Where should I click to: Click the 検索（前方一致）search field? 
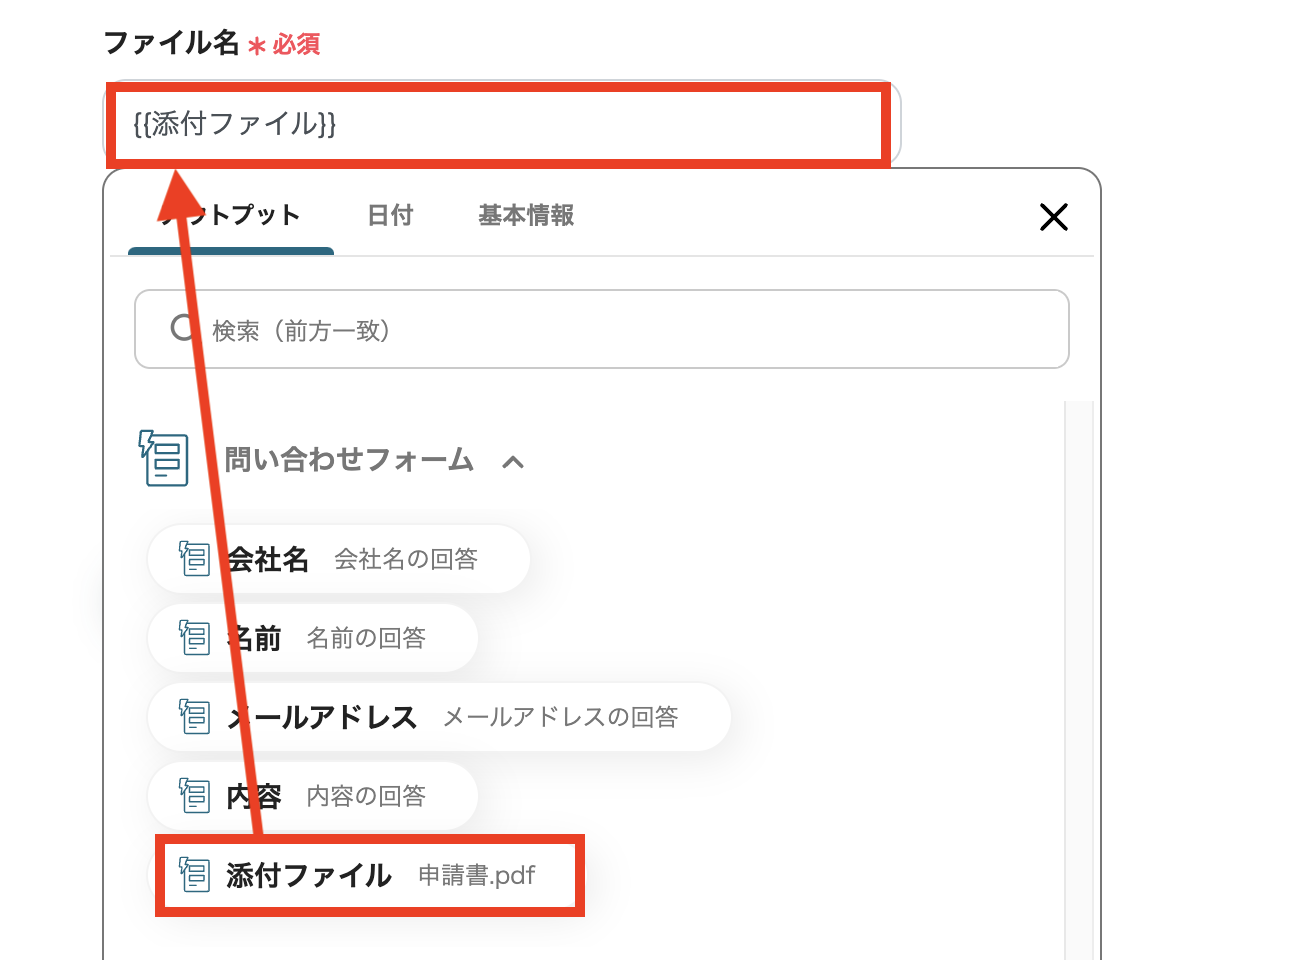[x=600, y=329]
